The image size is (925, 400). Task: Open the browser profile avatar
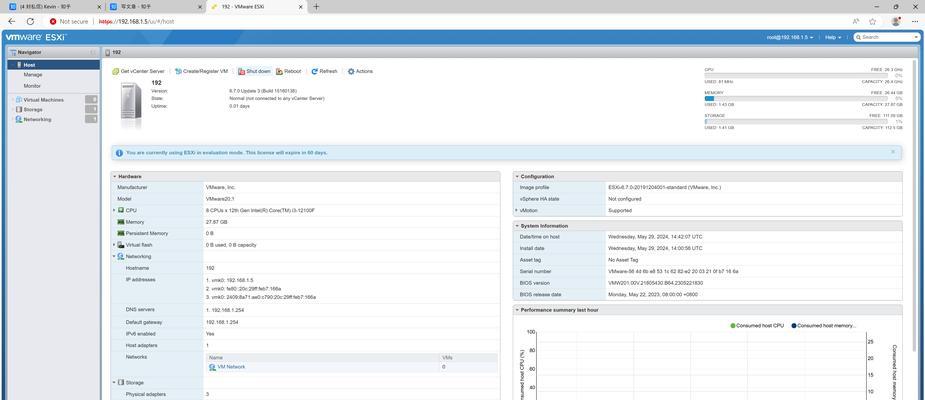(x=896, y=21)
